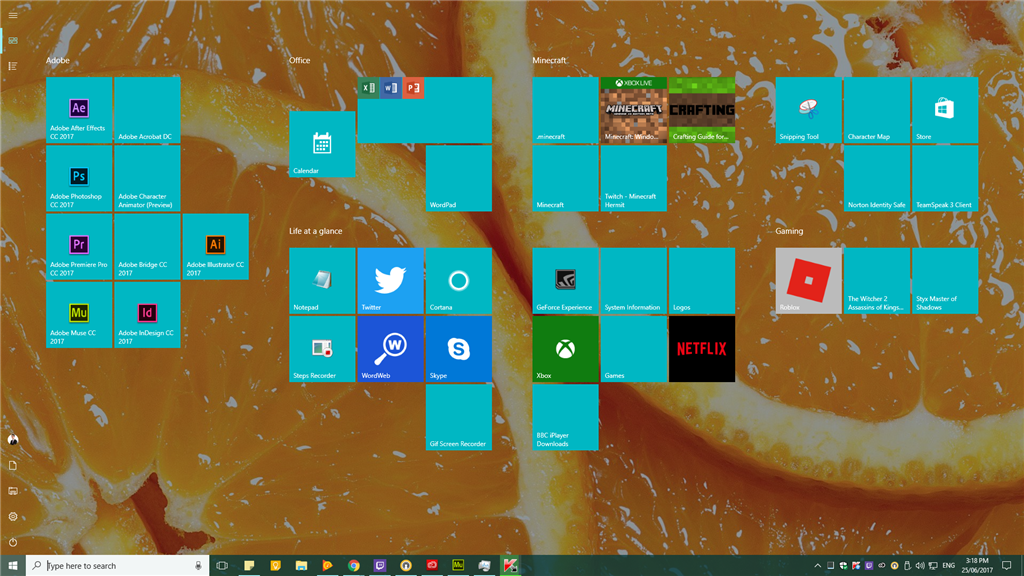
Task: Launch the Cortana tile
Action: pos(459,281)
